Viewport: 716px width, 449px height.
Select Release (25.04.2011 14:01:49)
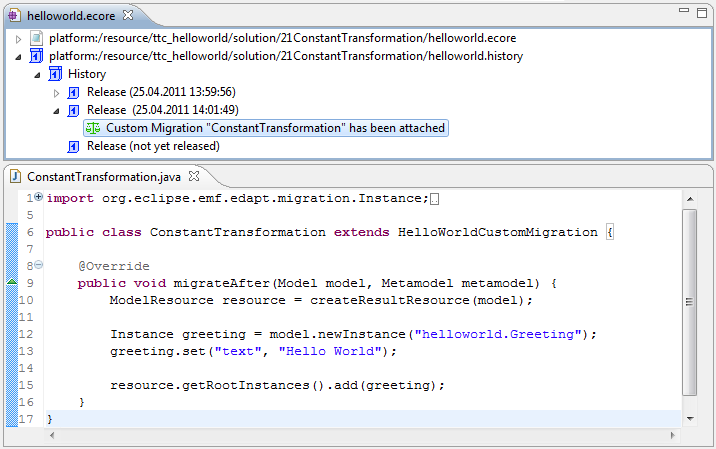[x=163, y=110]
